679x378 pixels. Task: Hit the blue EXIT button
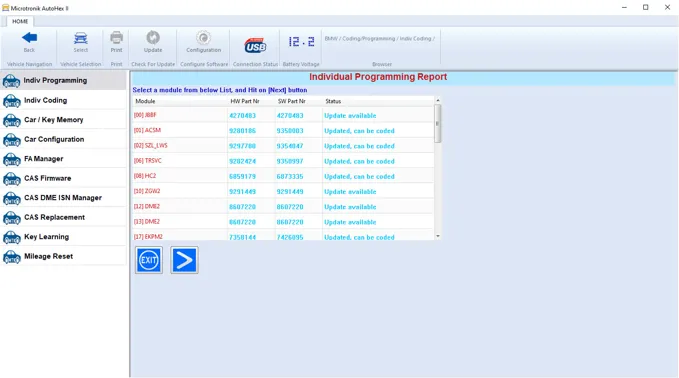149,260
